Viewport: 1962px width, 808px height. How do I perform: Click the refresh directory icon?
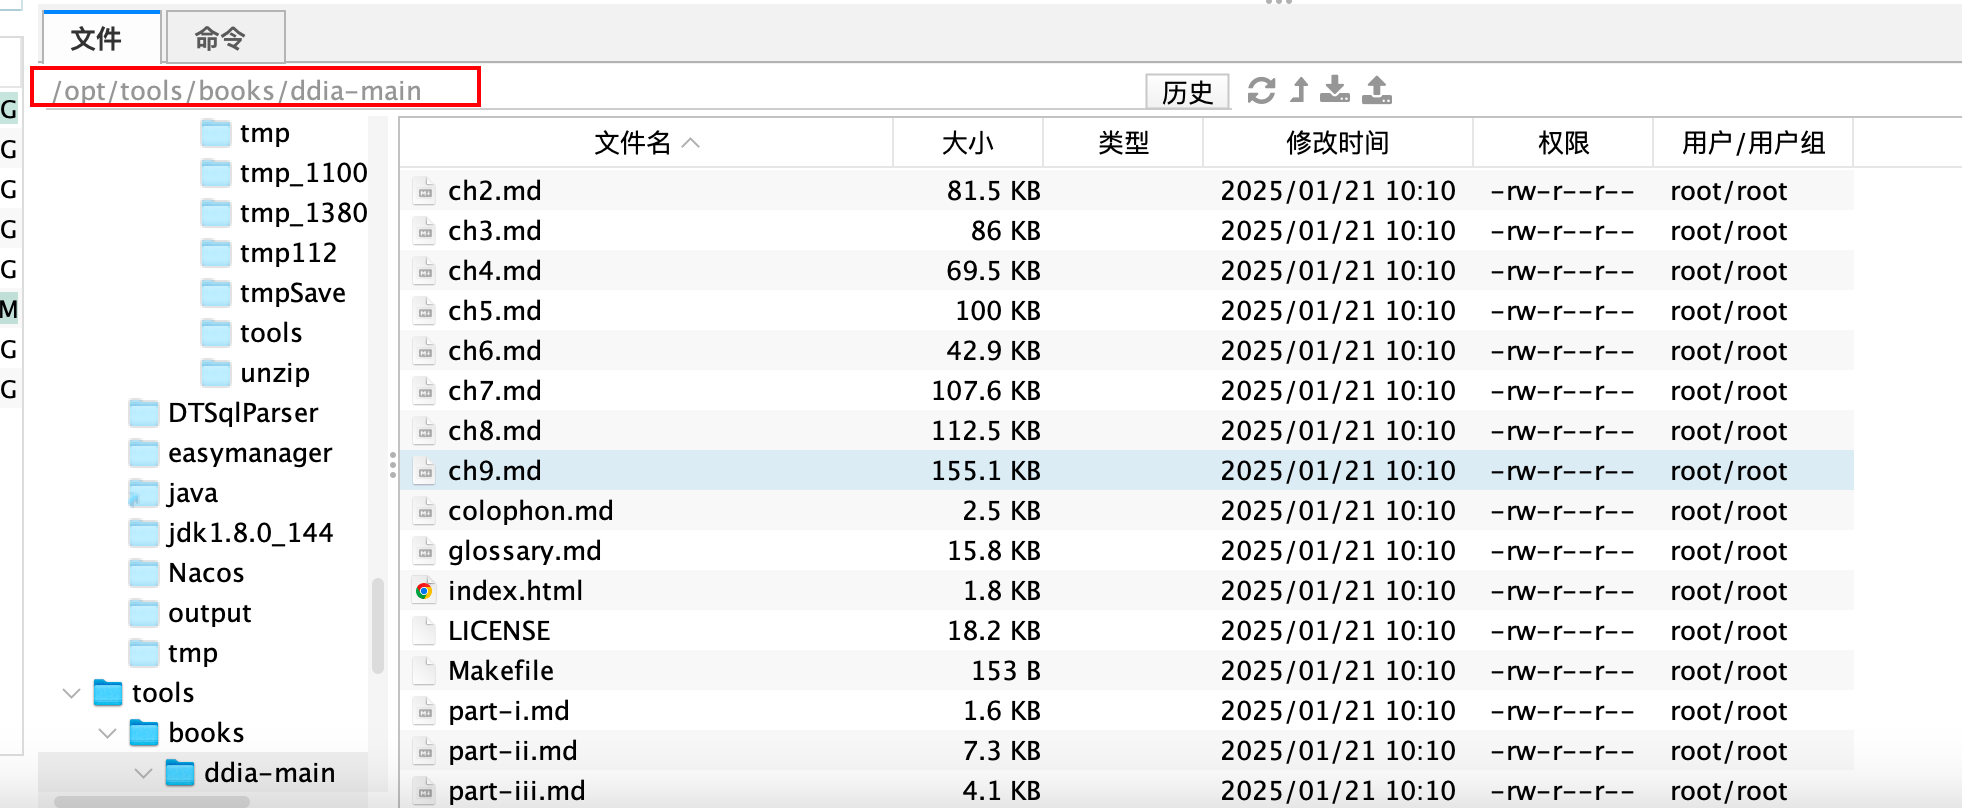[x=1261, y=91]
